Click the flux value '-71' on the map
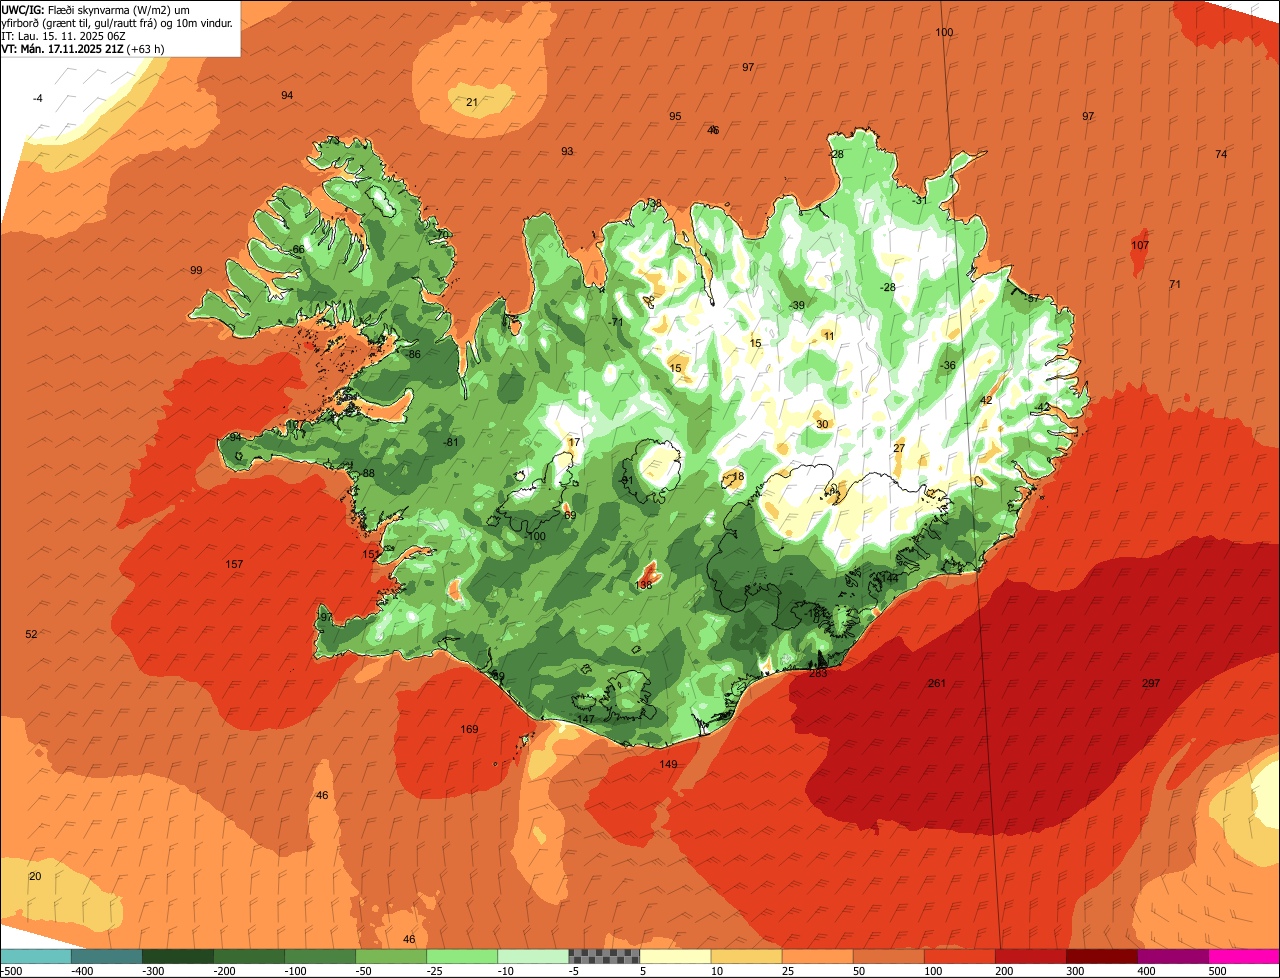The height and width of the screenshot is (978, 1280). pyautogui.click(x=616, y=322)
